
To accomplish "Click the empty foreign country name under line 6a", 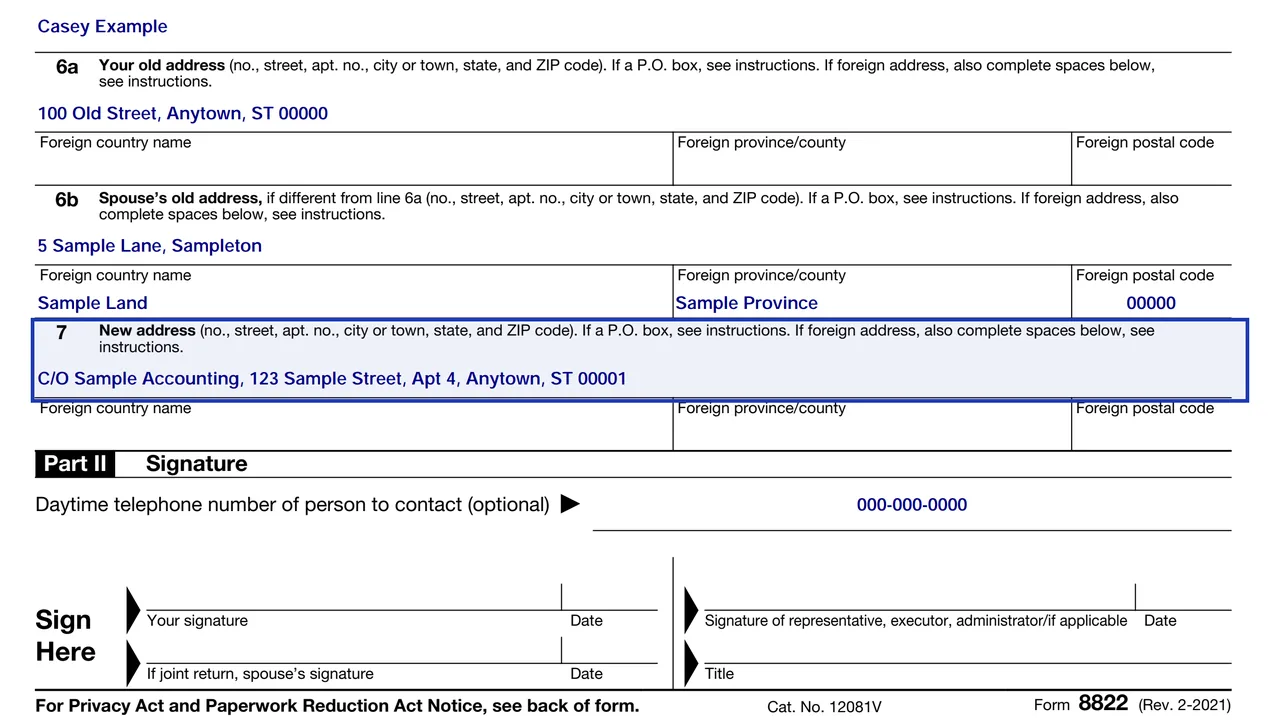I will 354,159.
